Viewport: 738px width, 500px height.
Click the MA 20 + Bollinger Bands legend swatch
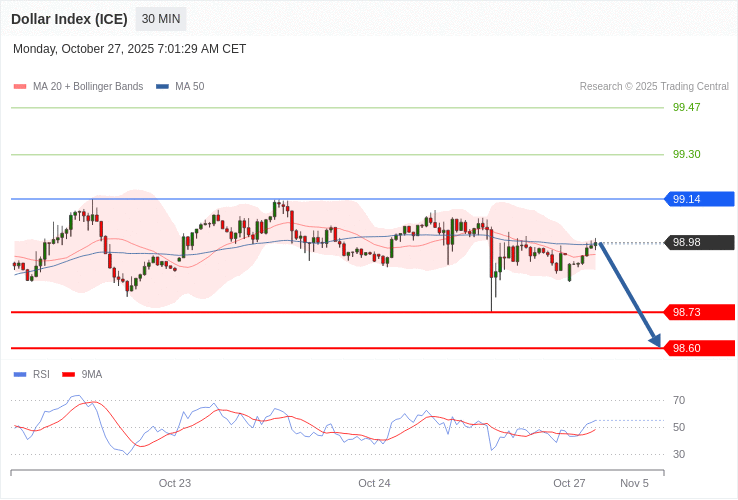(19, 87)
